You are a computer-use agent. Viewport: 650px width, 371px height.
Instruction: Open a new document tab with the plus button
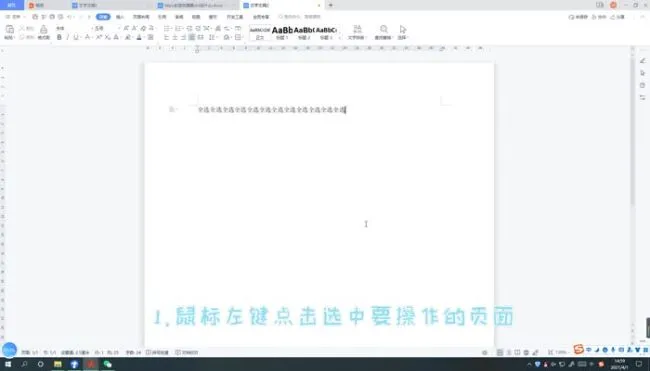(330, 5)
